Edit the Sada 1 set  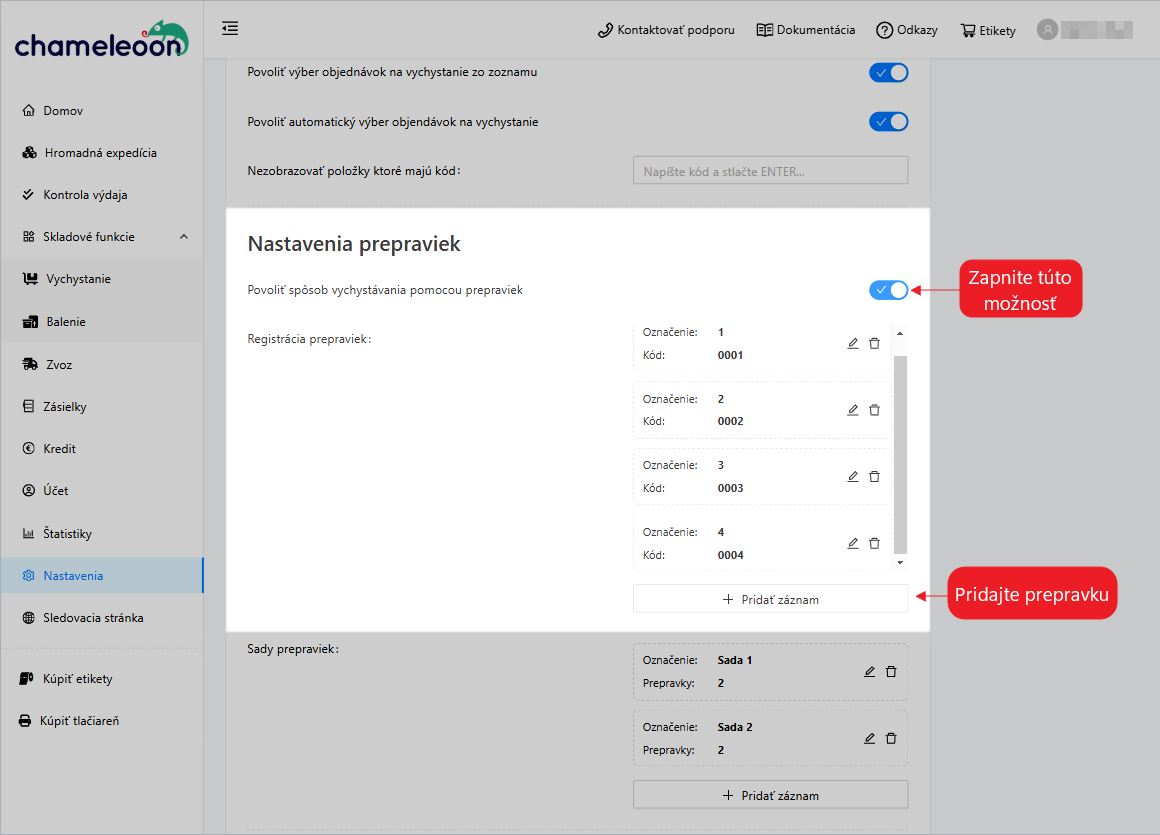870,671
